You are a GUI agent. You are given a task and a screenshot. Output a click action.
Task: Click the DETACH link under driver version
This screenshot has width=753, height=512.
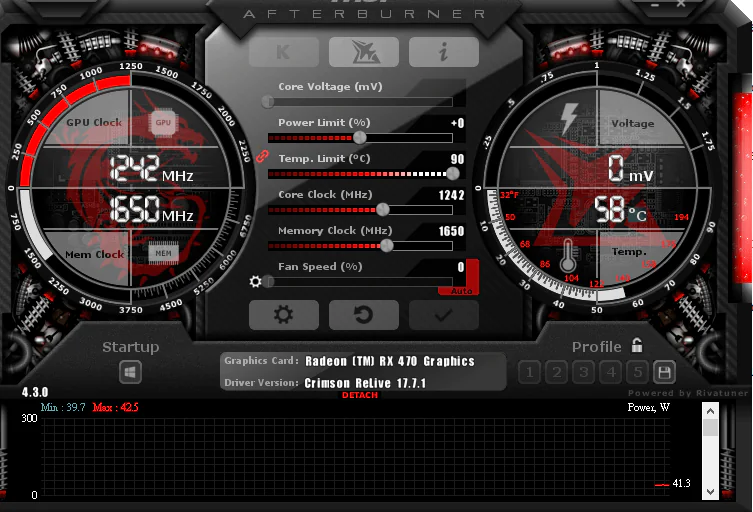pyautogui.click(x=360, y=395)
